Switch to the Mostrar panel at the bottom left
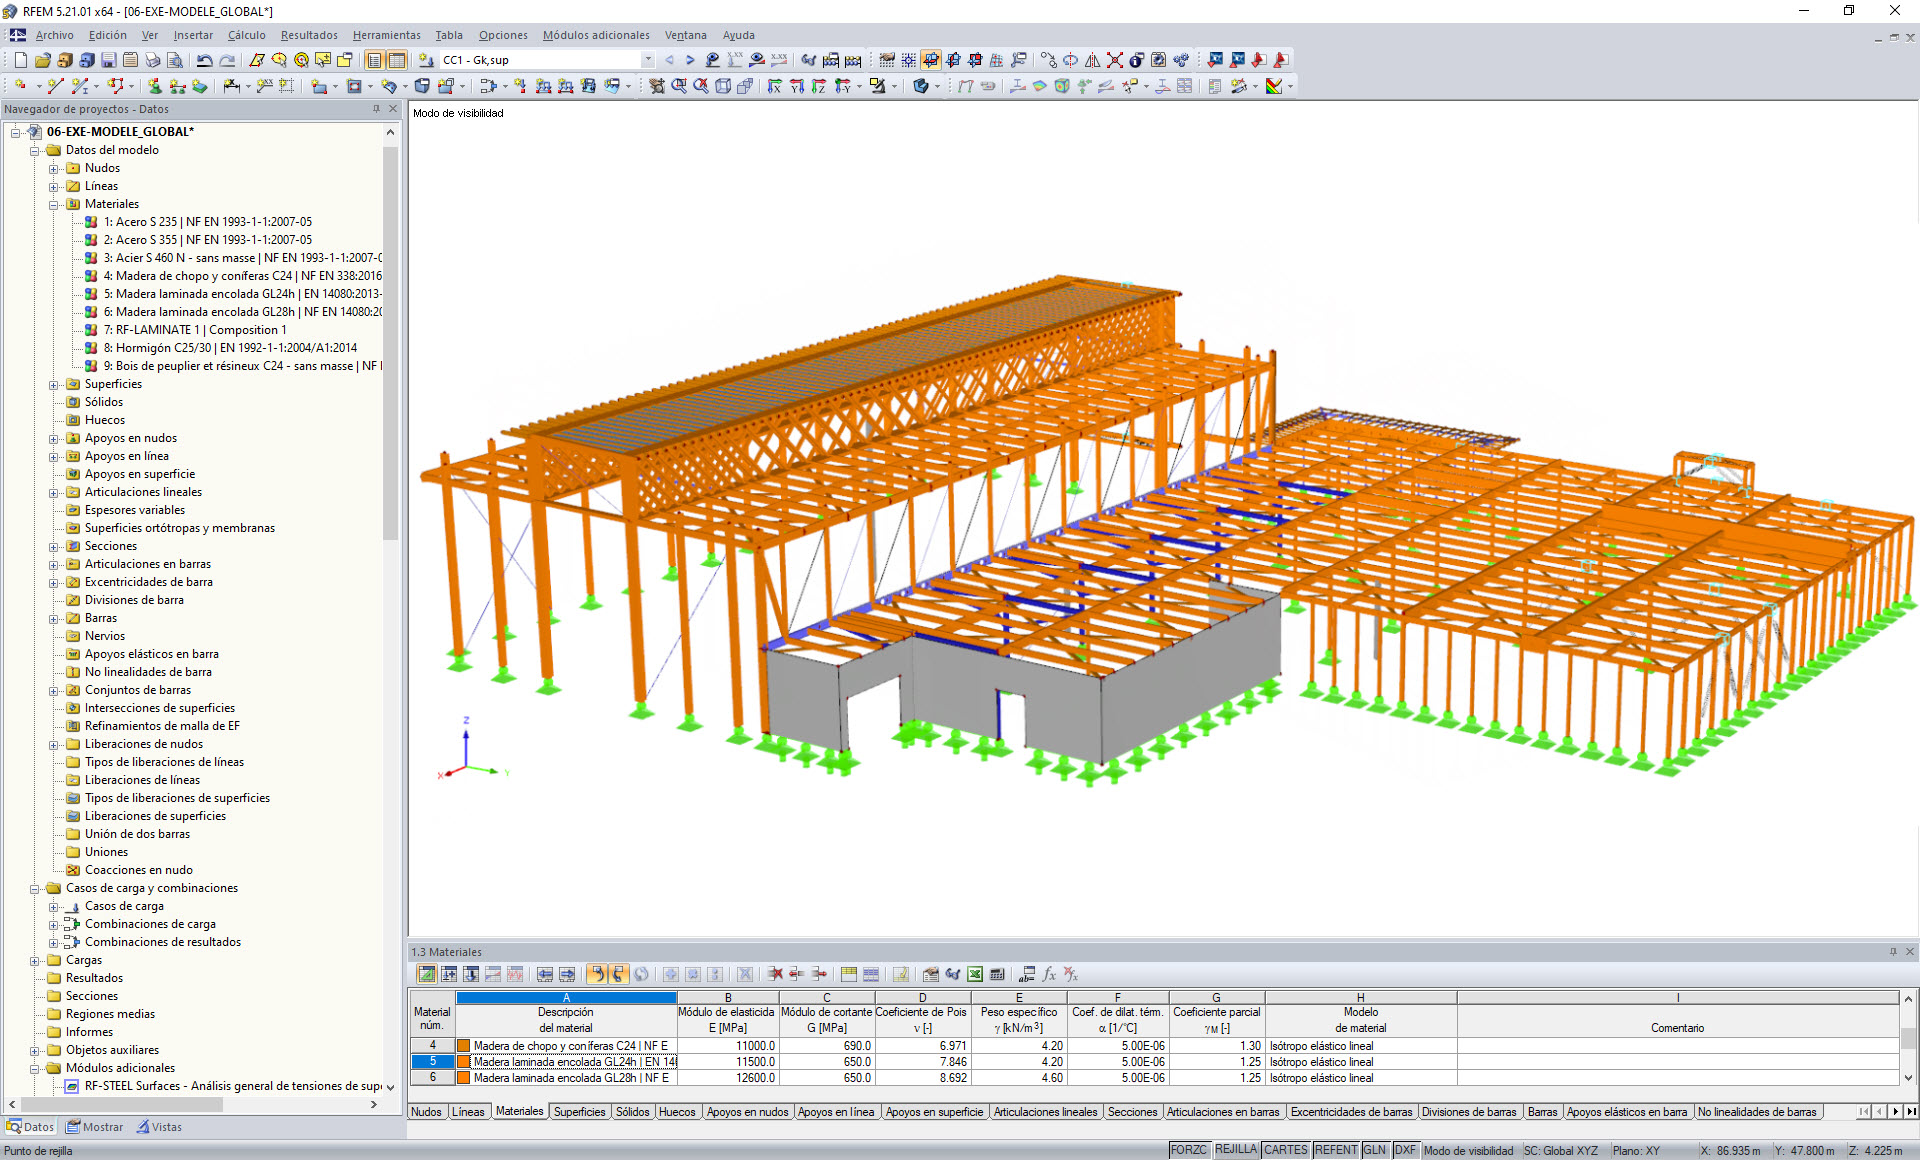The height and width of the screenshot is (1160, 1920). click(x=94, y=1126)
